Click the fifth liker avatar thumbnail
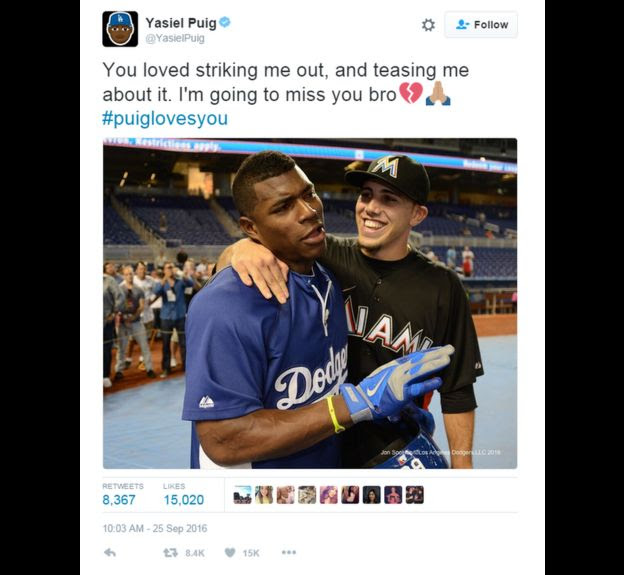This screenshot has width=624, height=575. click(x=328, y=495)
